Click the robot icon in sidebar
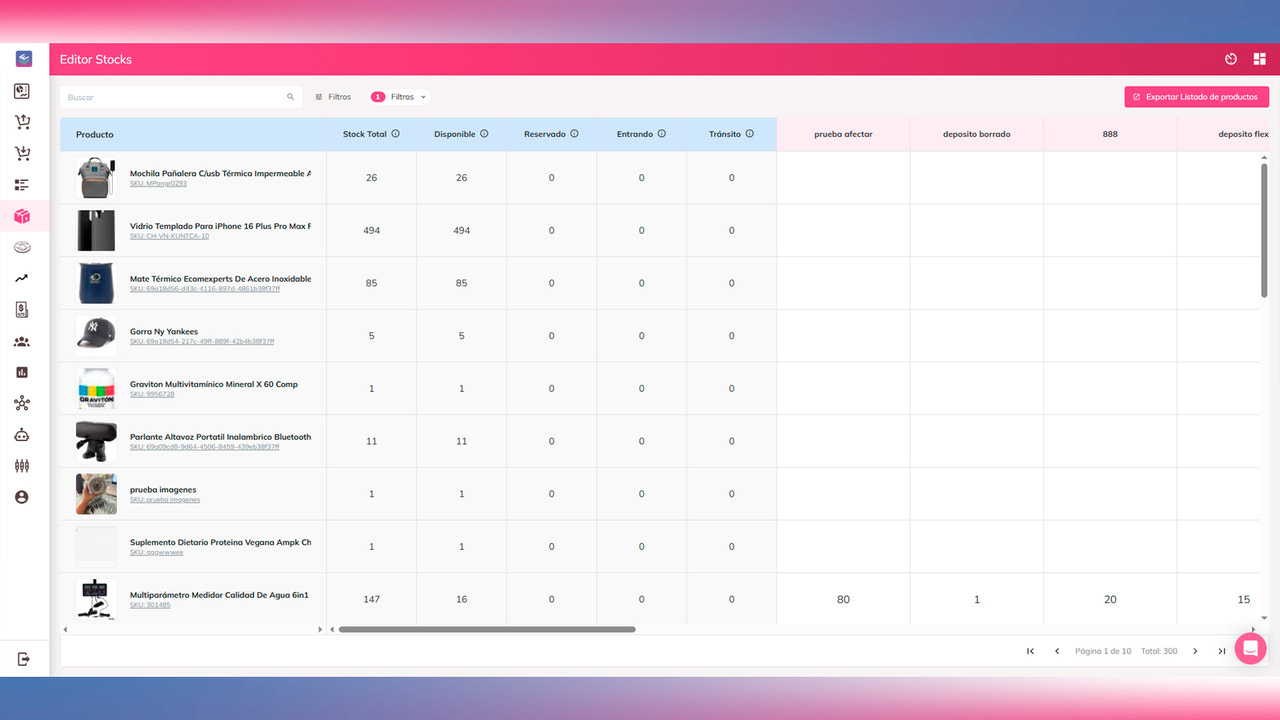The width and height of the screenshot is (1280, 720). coord(22,435)
